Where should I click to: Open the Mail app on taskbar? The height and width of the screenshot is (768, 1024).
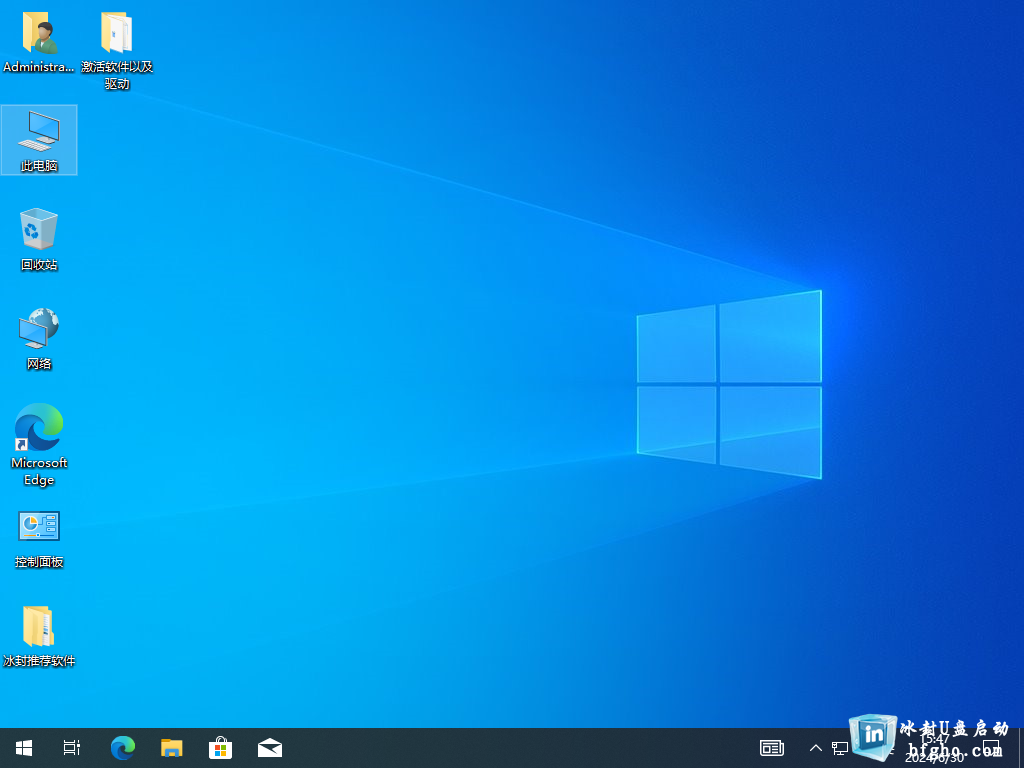(x=270, y=748)
